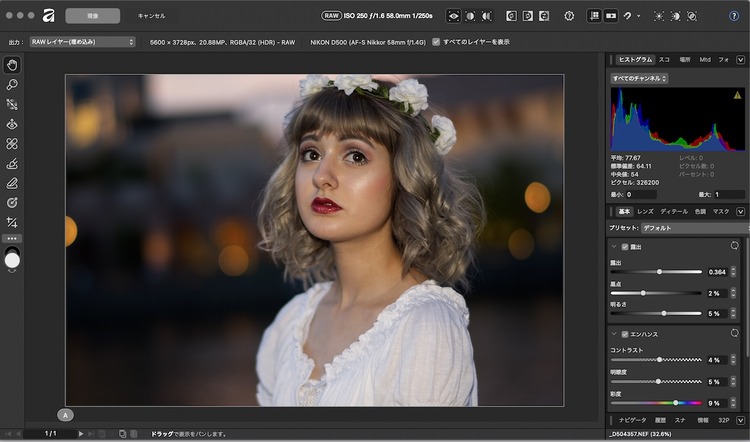Select the Crop tool in left toolbar

(x=13, y=222)
